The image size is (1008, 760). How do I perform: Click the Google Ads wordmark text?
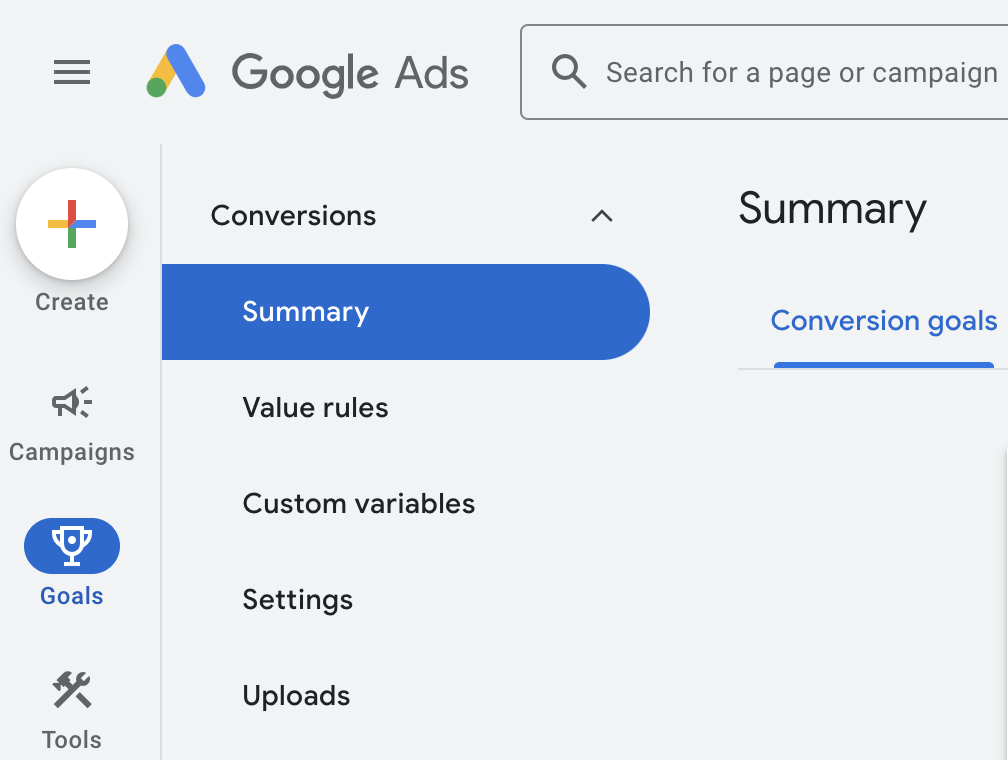click(350, 73)
